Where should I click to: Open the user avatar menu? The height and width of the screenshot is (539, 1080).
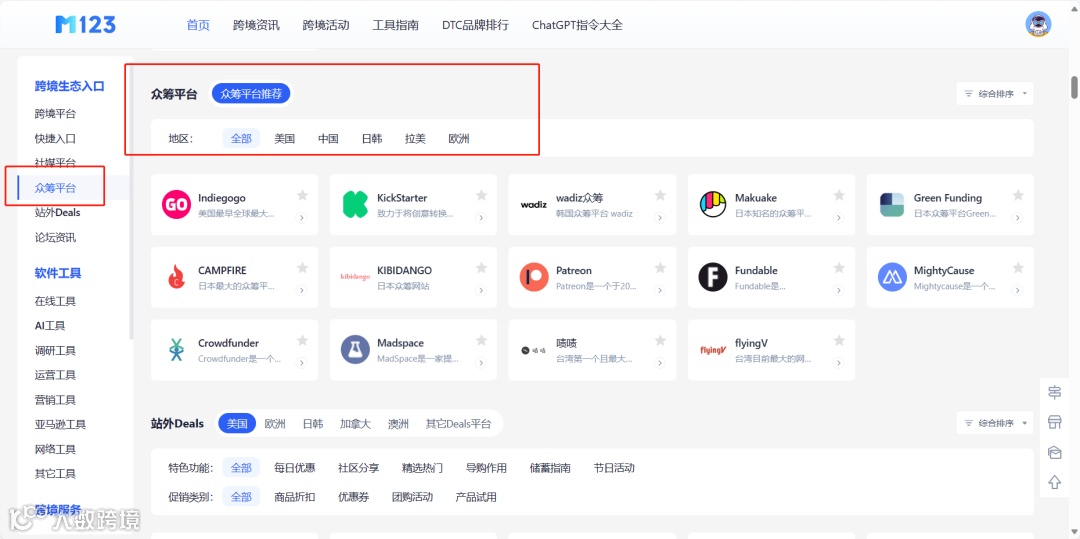click(1038, 25)
